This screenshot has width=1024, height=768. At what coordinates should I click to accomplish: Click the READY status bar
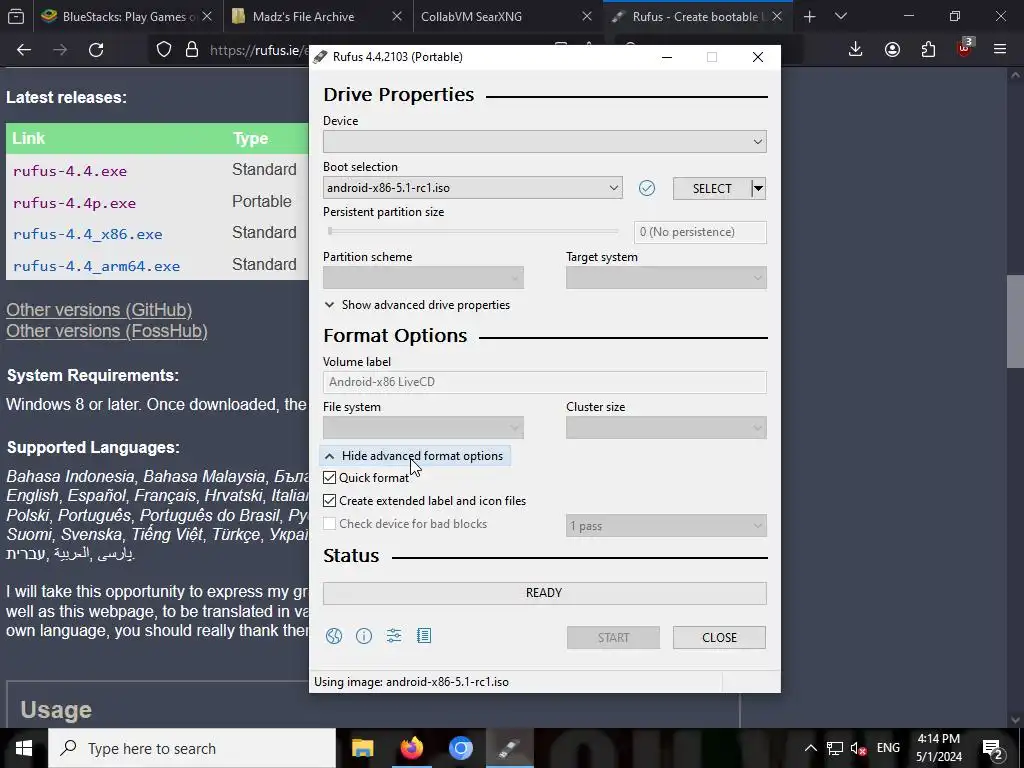point(545,593)
